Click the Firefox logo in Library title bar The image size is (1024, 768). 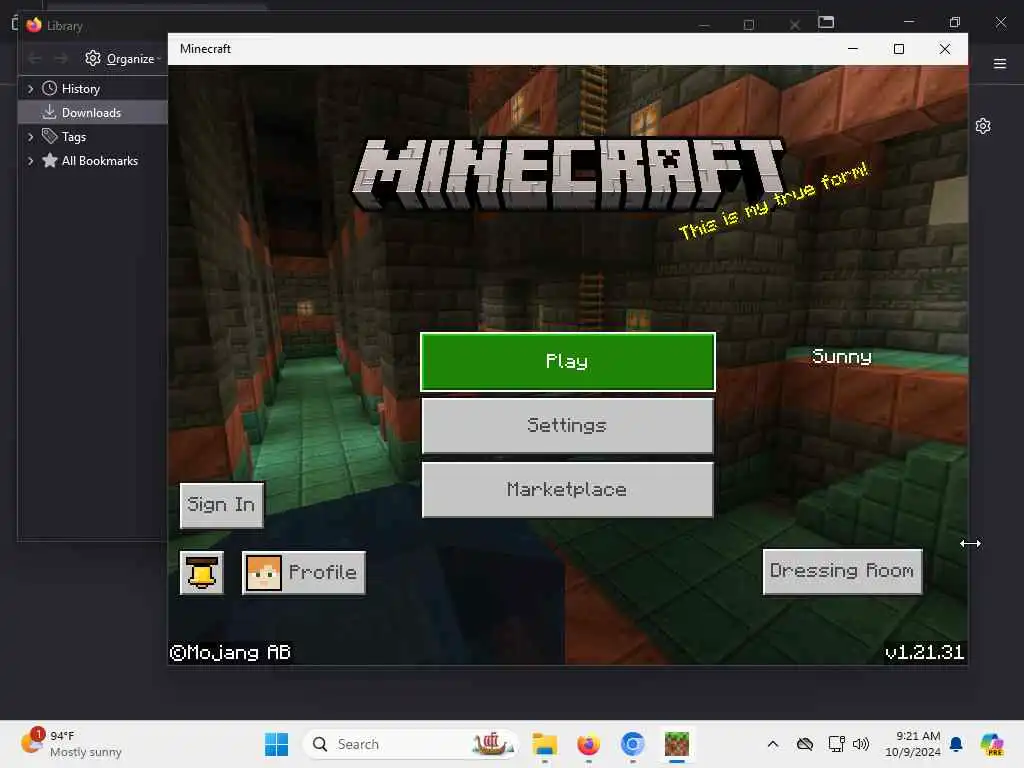coord(34,25)
